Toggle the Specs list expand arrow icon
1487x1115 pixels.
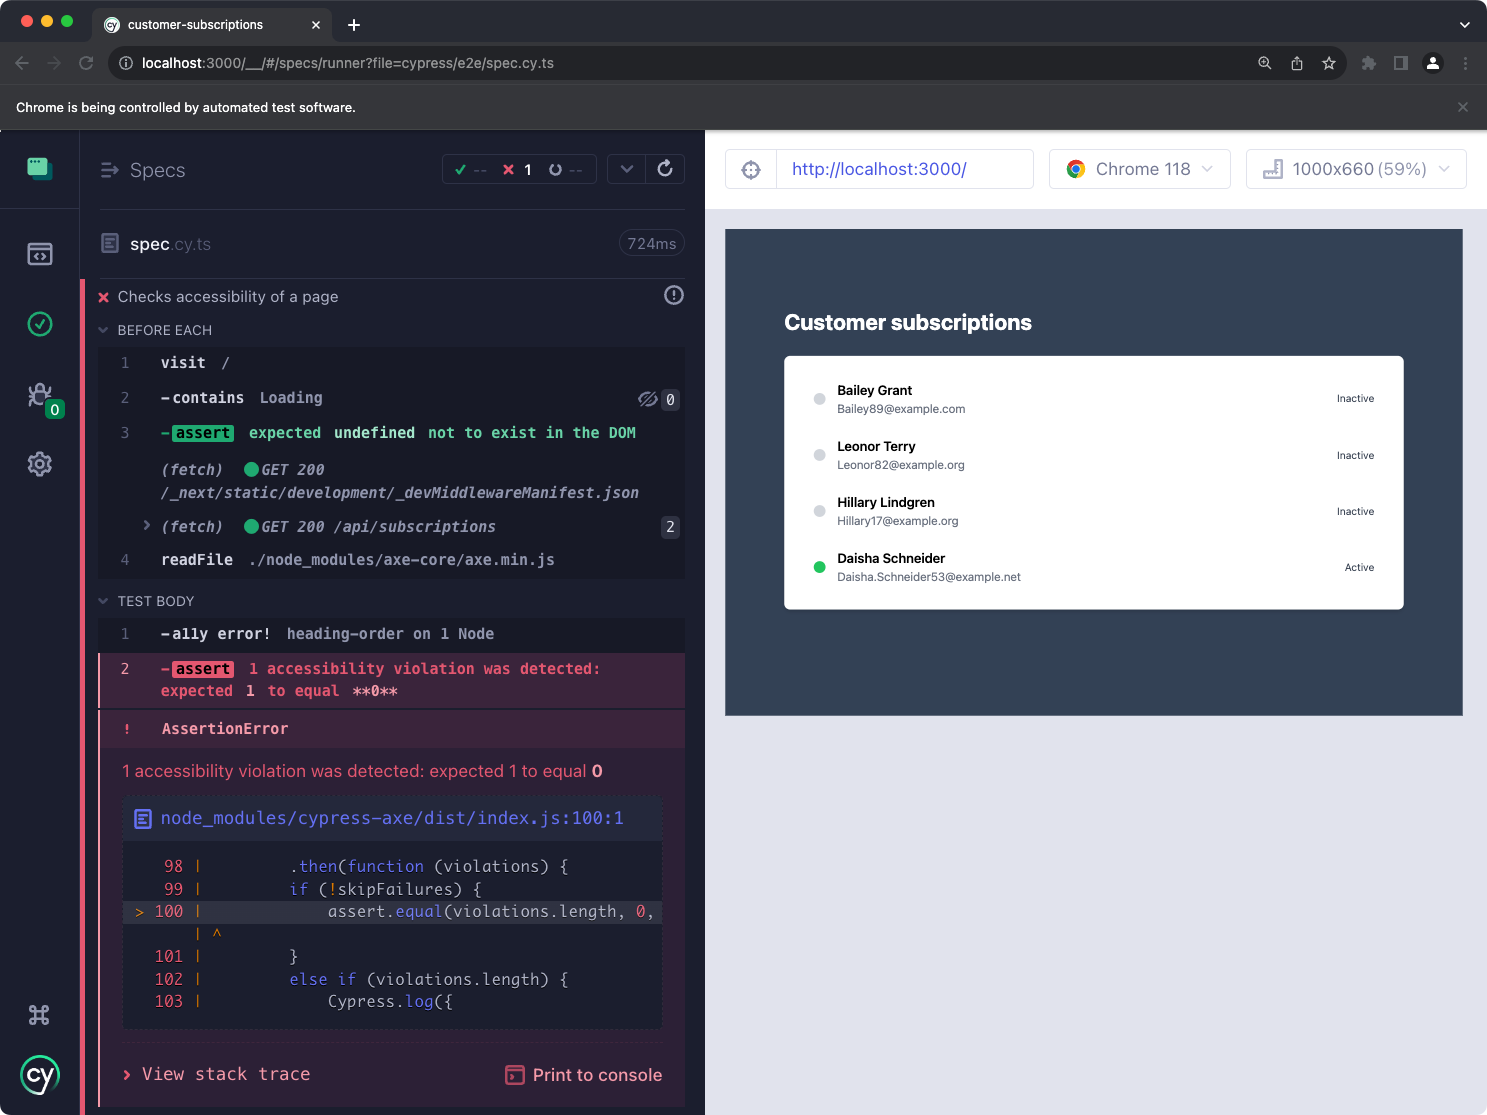[x=110, y=170]
